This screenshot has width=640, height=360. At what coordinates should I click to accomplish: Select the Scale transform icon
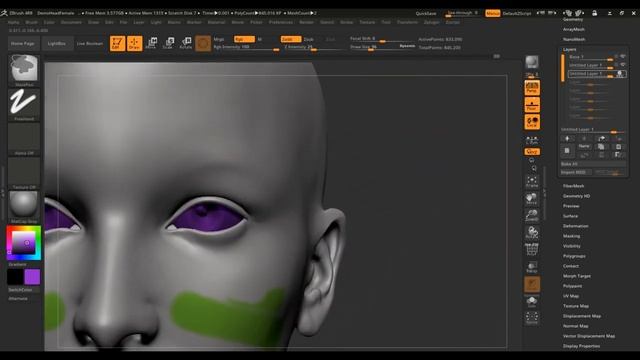click(x=168, y=43)
